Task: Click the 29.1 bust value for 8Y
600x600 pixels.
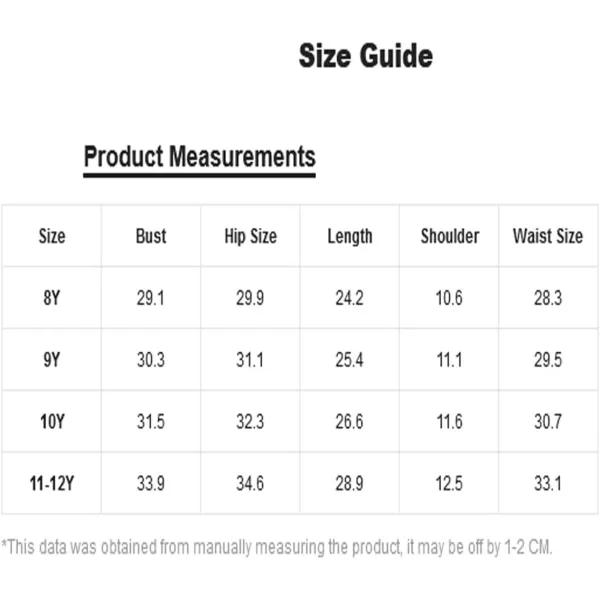Action: pyautogui.click(x=151, y=298)
